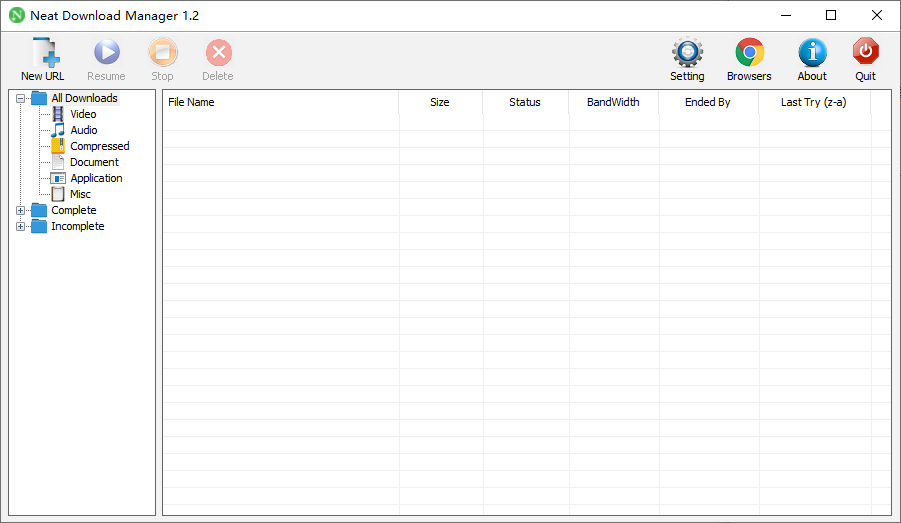Sort by the BandWidth column header
Image resolution: width=901 pixels, height=523 pixels.
(x=613, y=102)
